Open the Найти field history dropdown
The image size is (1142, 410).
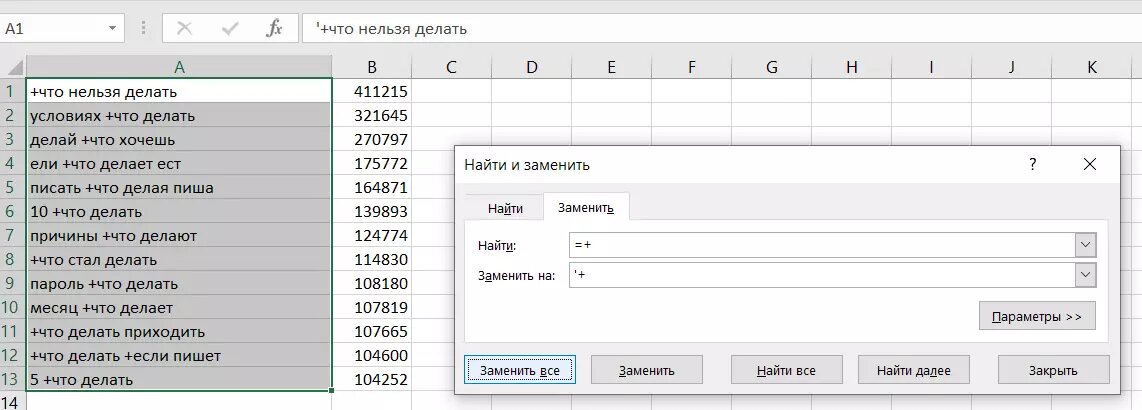click(x=1085, y=245)
